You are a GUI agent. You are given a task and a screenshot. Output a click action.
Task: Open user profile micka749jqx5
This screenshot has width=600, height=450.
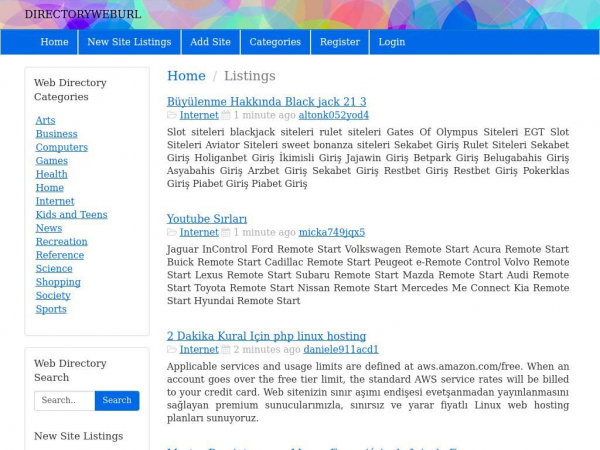pos(332,232)
